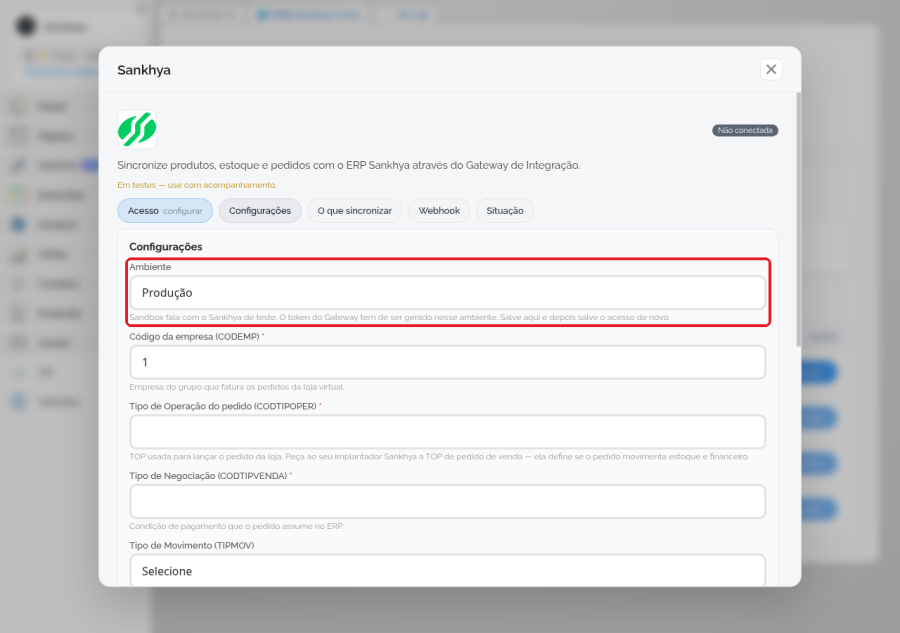Click the 'Condição de pagamento' helper text

coord(236,526)
